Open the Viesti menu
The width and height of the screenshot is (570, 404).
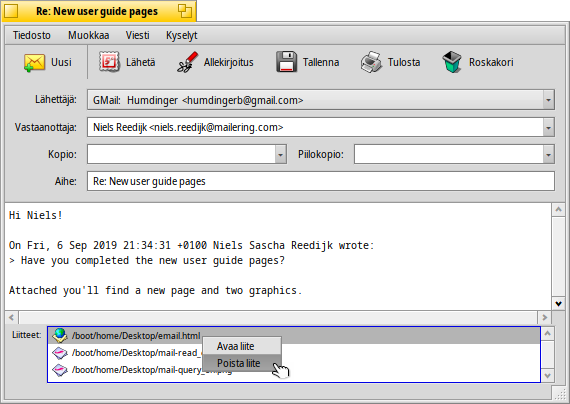[x=137, y=35]
